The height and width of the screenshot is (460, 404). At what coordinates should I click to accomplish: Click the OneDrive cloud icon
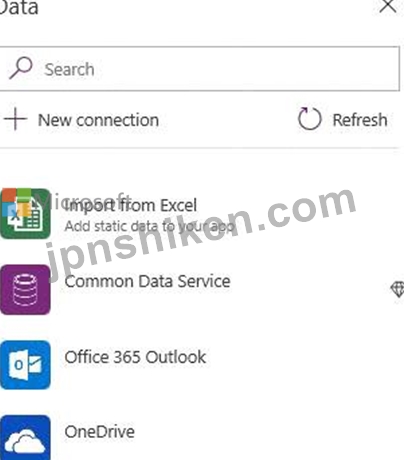(x=25, y=438)
